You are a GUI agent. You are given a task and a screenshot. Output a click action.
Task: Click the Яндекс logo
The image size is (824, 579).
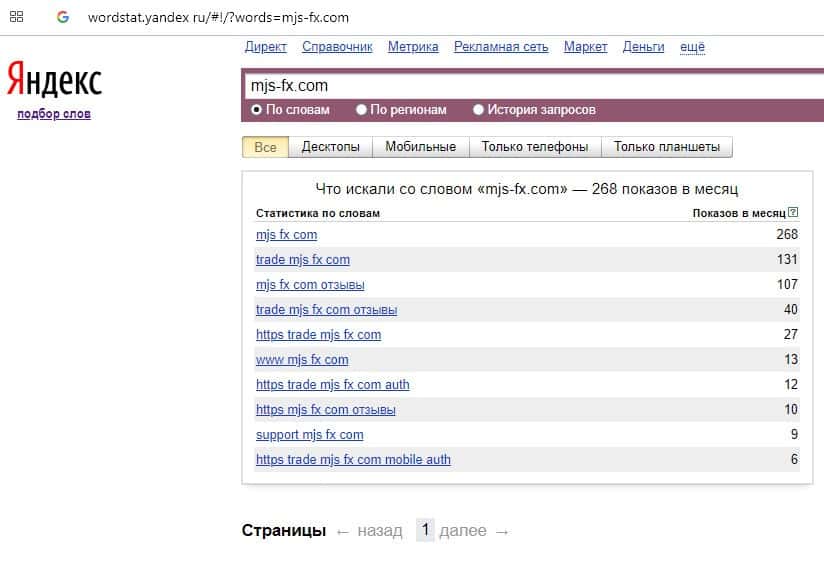point(54,80)
